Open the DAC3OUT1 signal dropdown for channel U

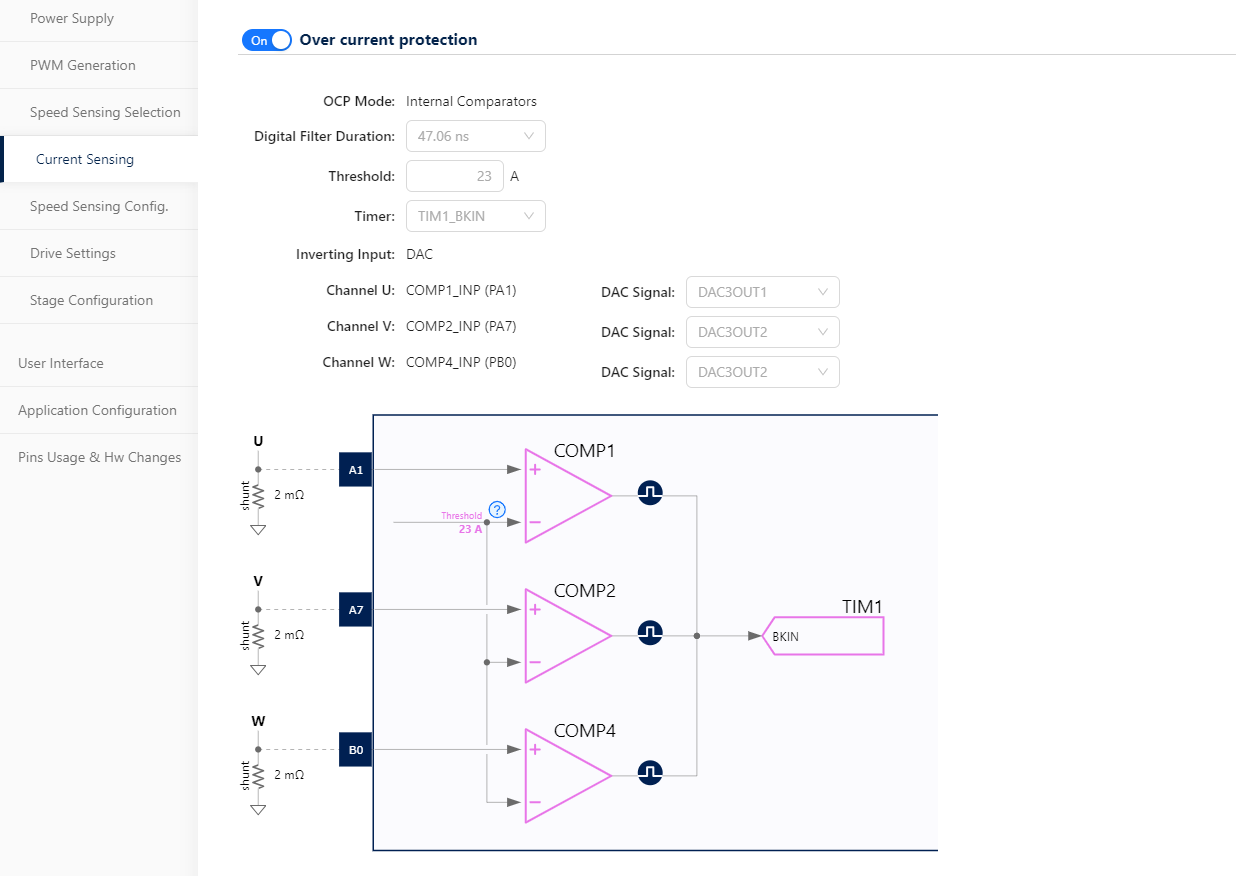(x=762, y=292)
